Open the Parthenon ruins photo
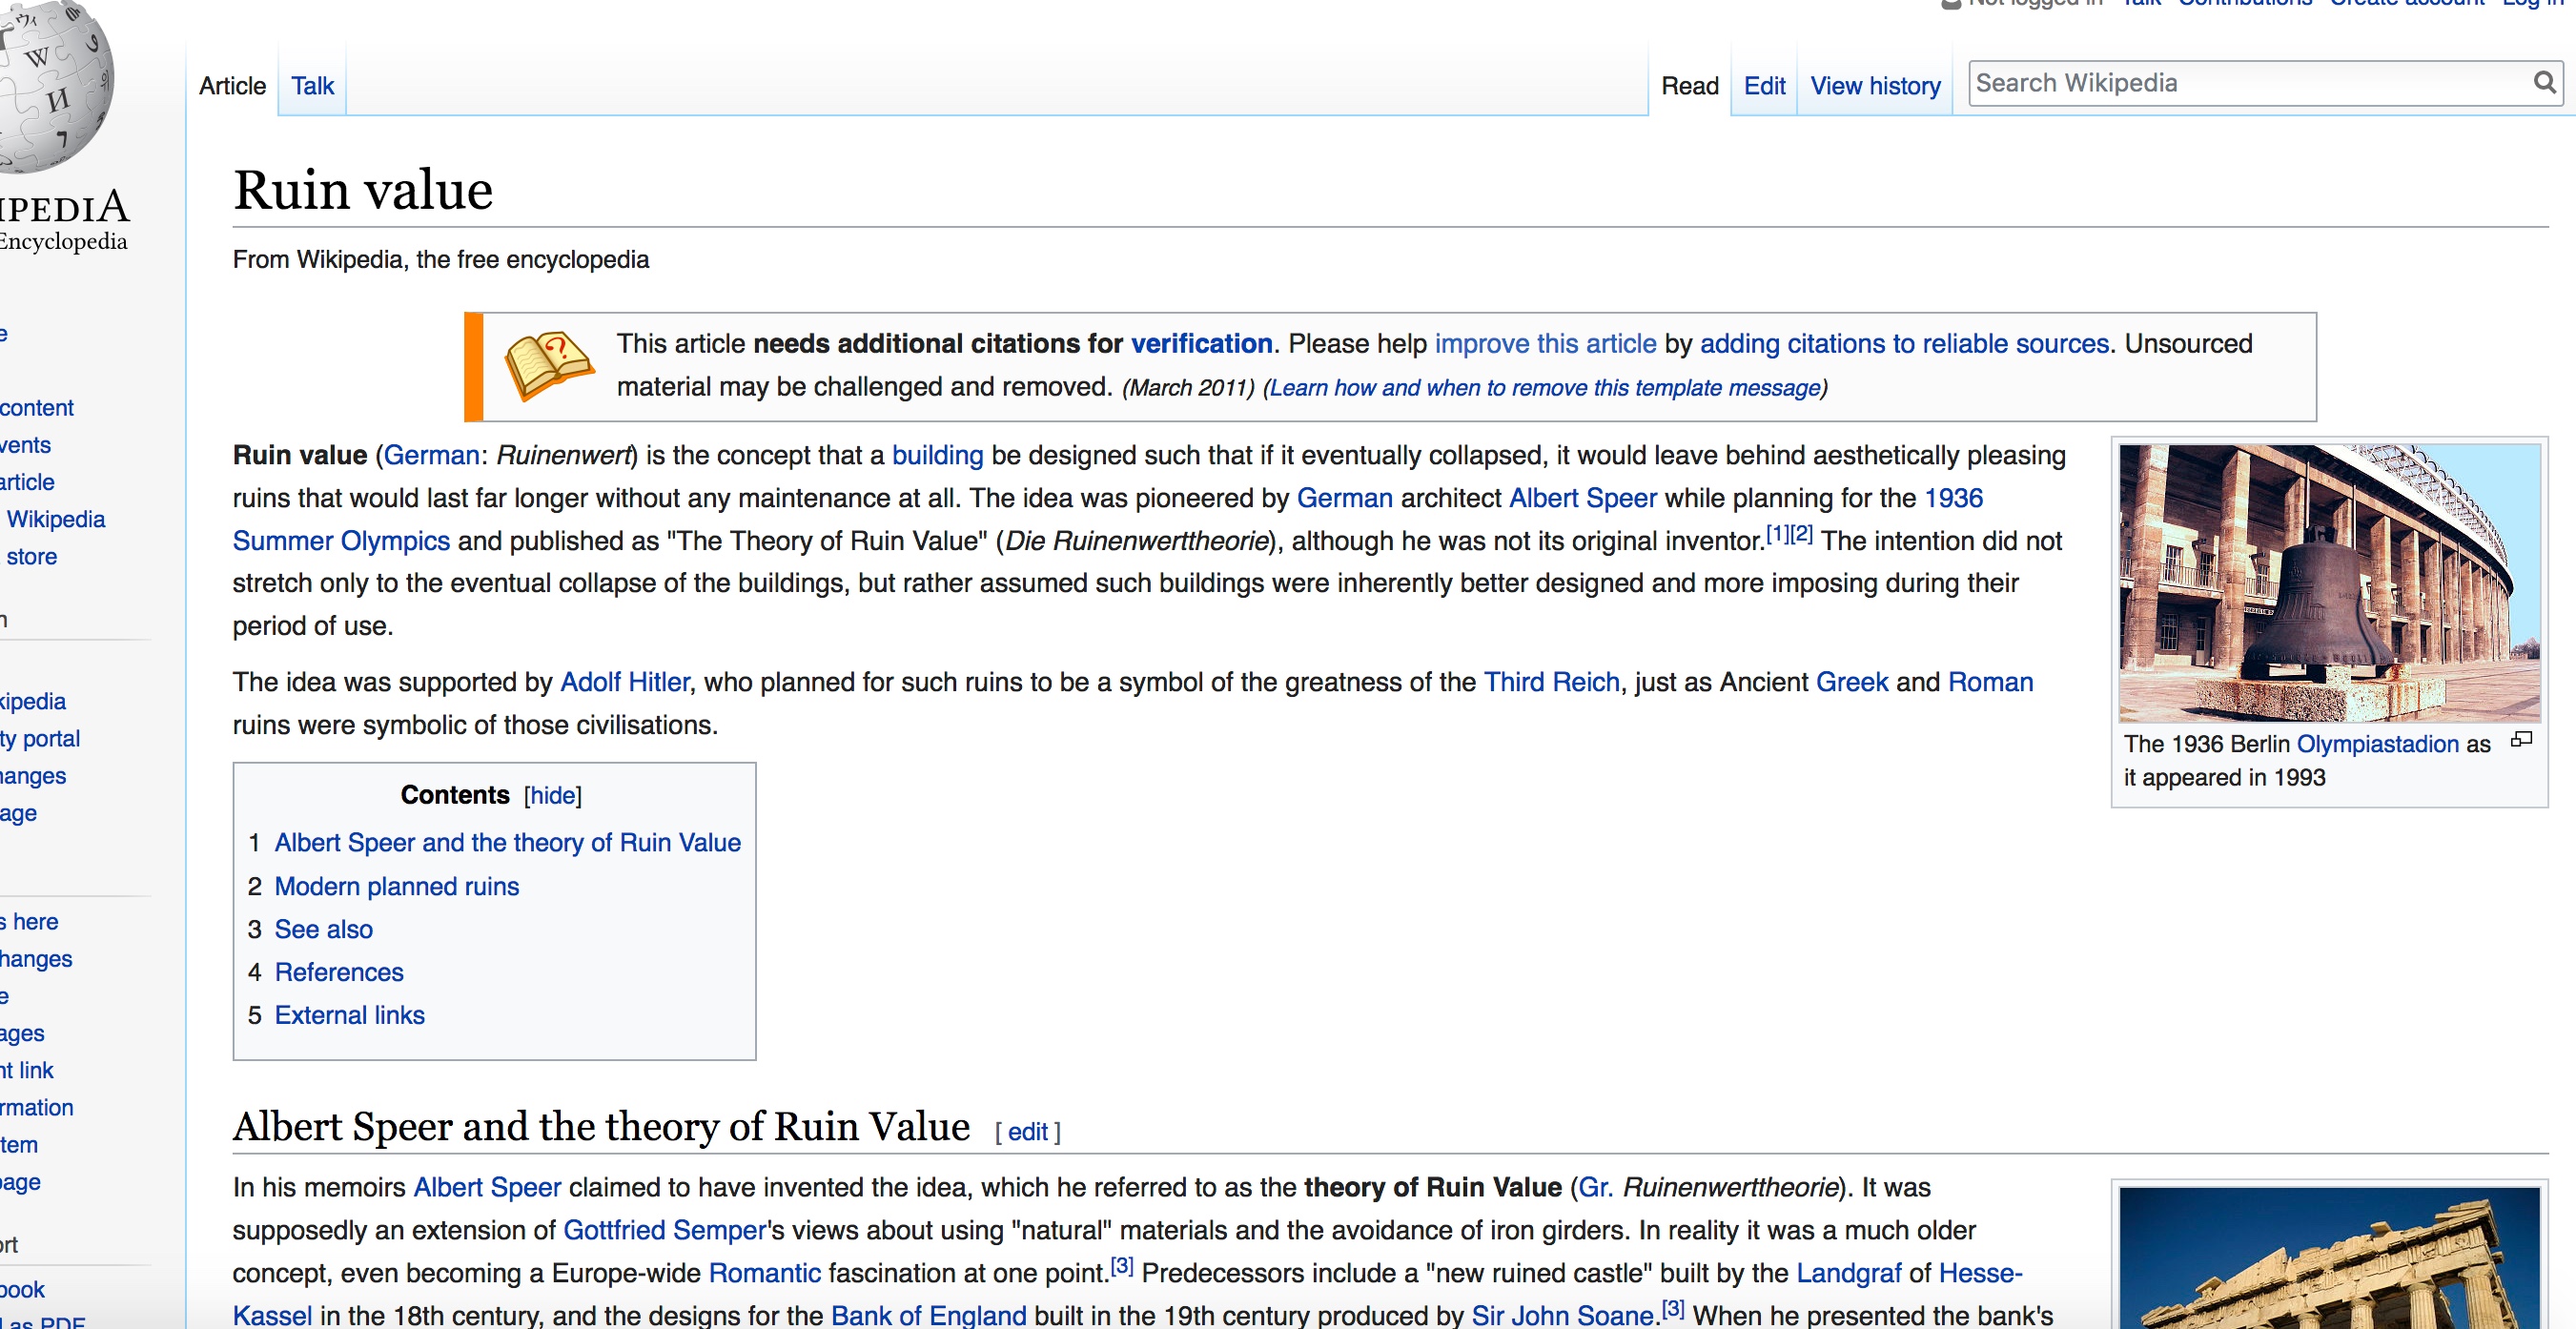 (x=2329, y=1258)
